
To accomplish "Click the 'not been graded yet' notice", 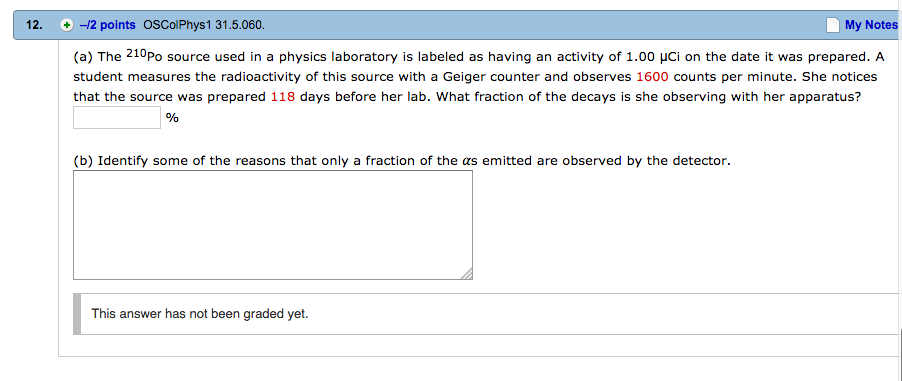I will (x=200, y=314).
